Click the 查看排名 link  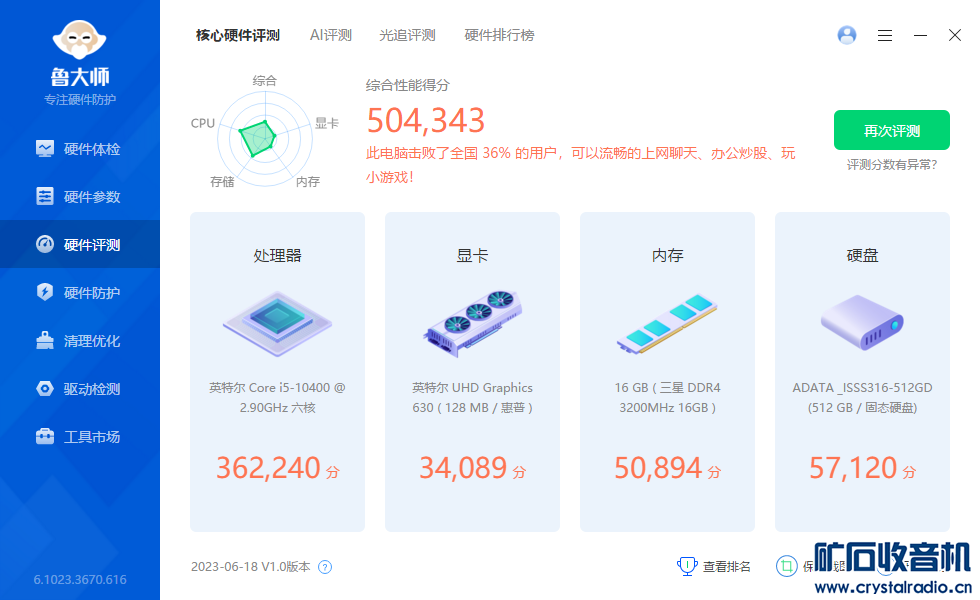pyautogui.click(x=727, y=566)
